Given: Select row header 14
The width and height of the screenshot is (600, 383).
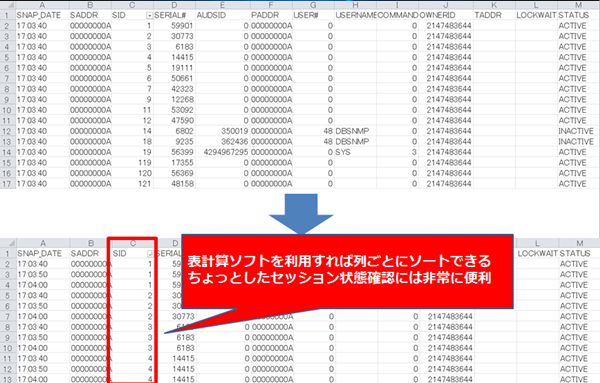Looking at the screenshot, I should click(8, 152).
